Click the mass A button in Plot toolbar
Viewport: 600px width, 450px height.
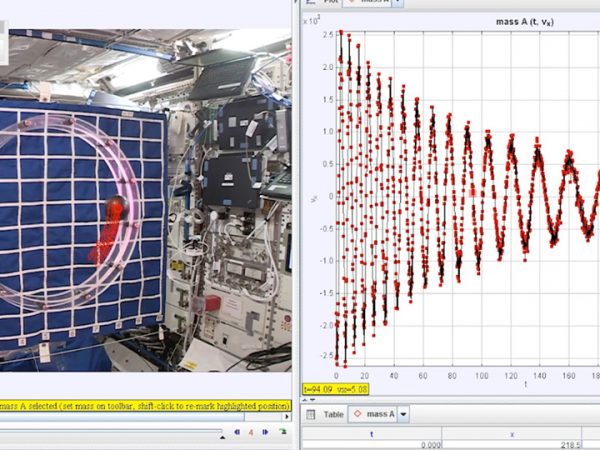tap(368, 3)
